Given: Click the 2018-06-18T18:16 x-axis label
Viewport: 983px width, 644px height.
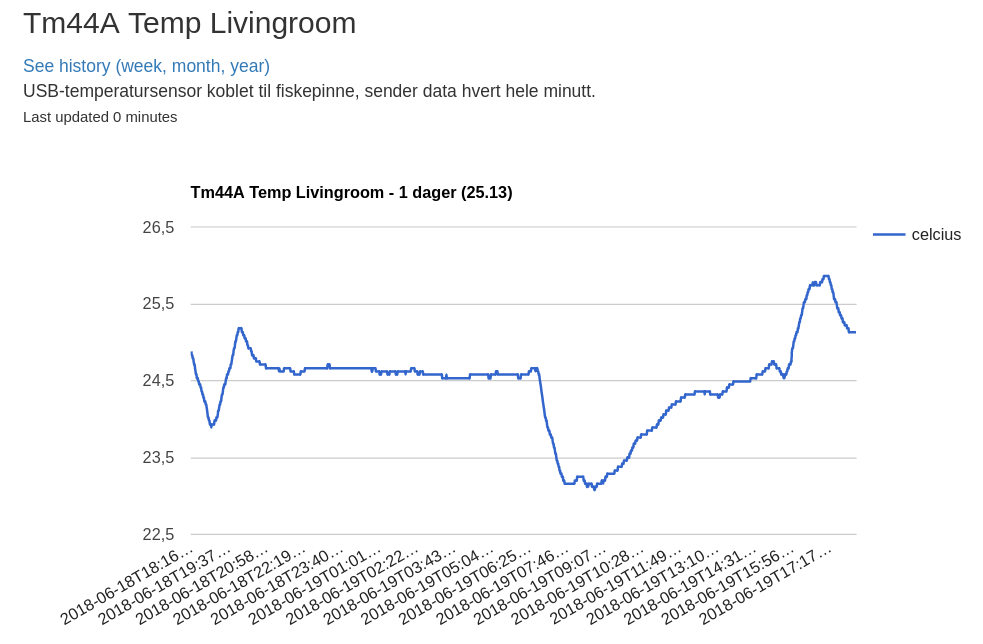Looking at the screenshot, I should 127,585.
